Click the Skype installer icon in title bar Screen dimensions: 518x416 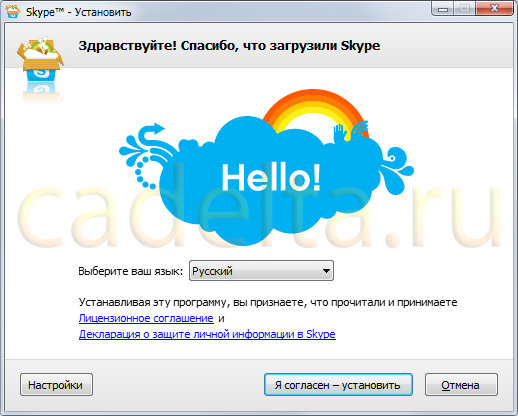tap(13, 11)
